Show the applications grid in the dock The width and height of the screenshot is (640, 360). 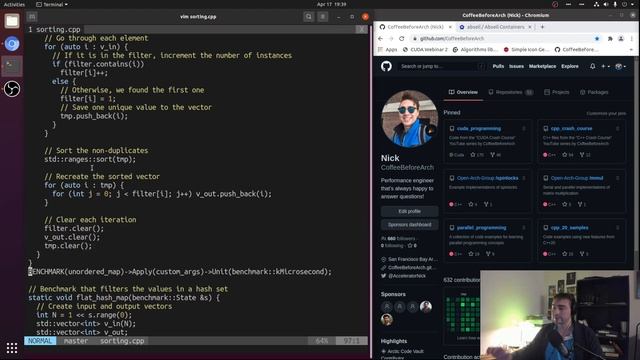click(12, 348)
